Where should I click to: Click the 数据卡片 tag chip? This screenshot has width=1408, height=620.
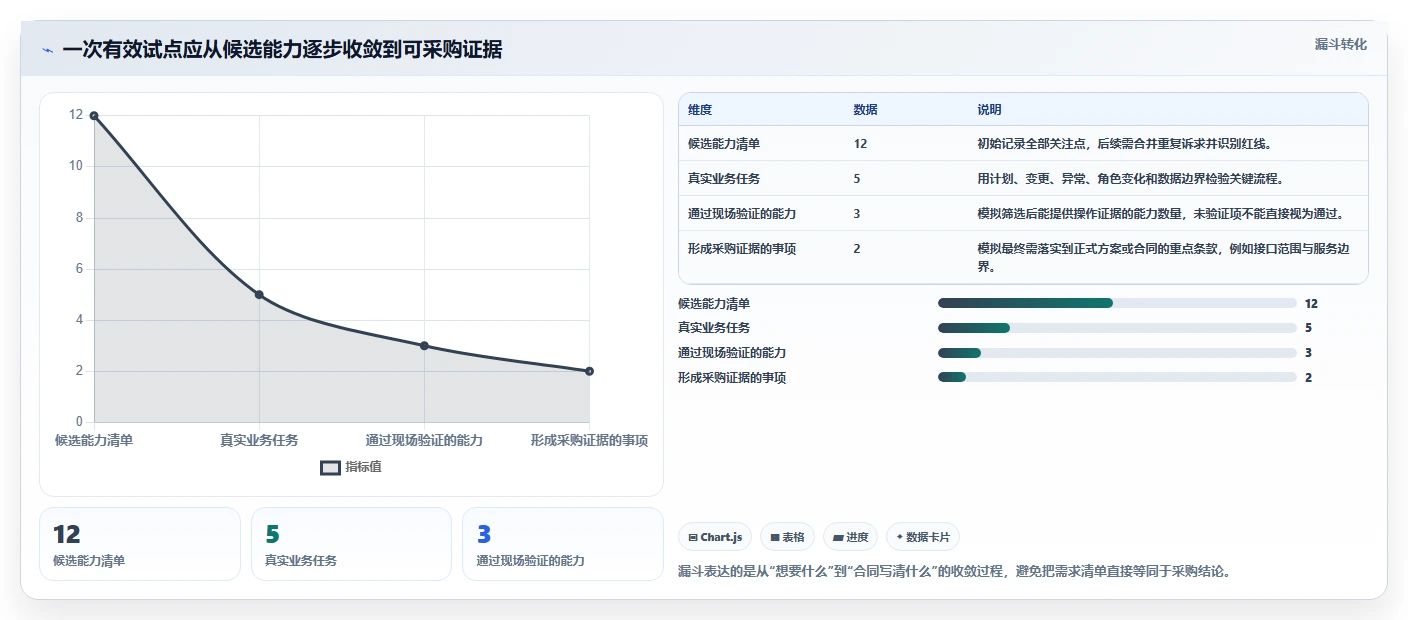point(923,537)
